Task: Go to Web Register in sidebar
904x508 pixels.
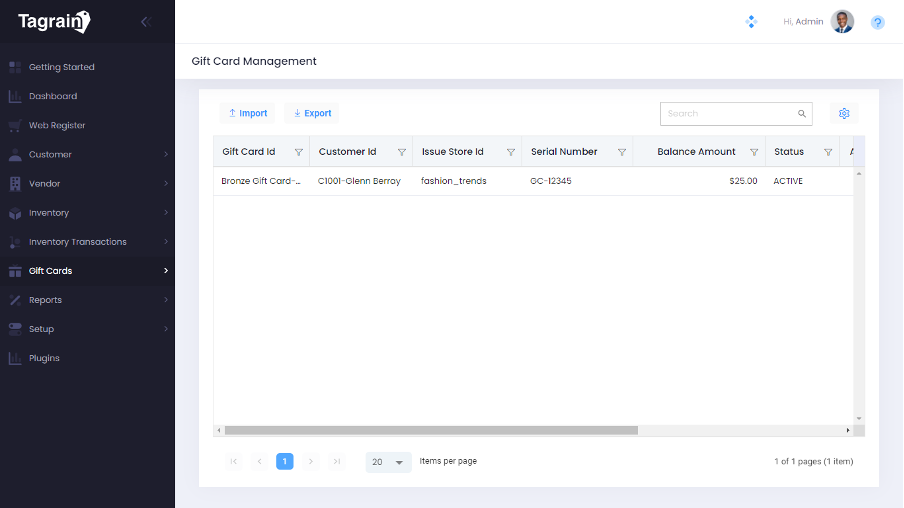Action: coord(57,126)
